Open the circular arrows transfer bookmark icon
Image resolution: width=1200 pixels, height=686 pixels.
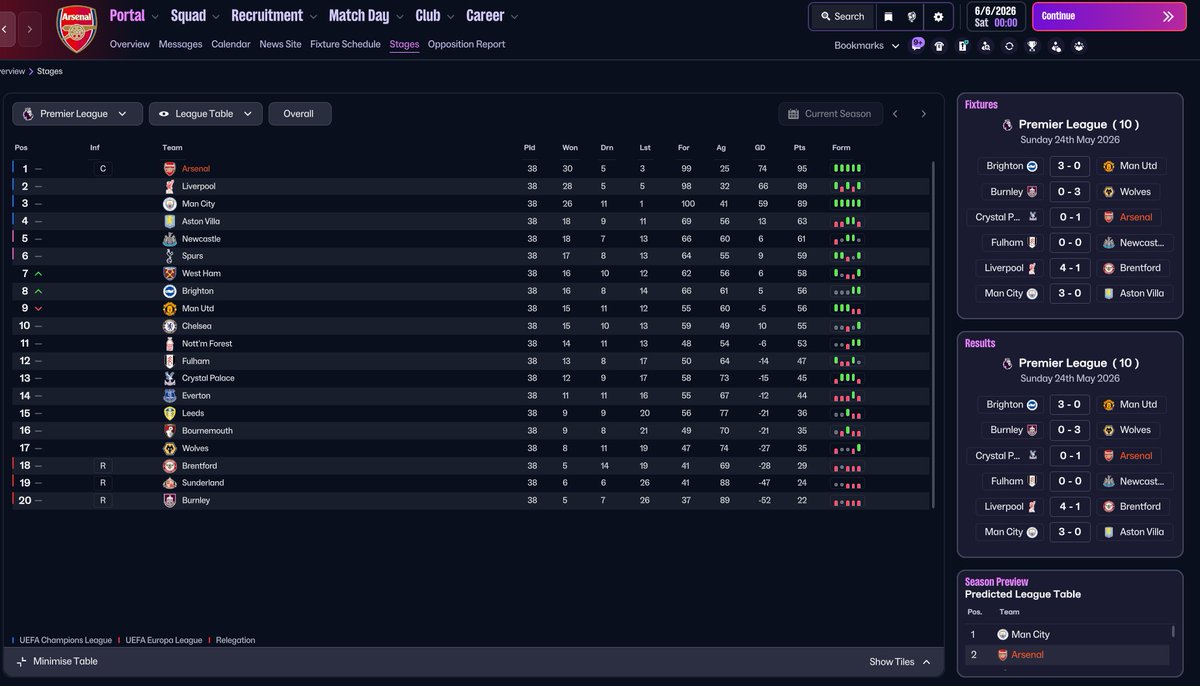coord(1009,46)
